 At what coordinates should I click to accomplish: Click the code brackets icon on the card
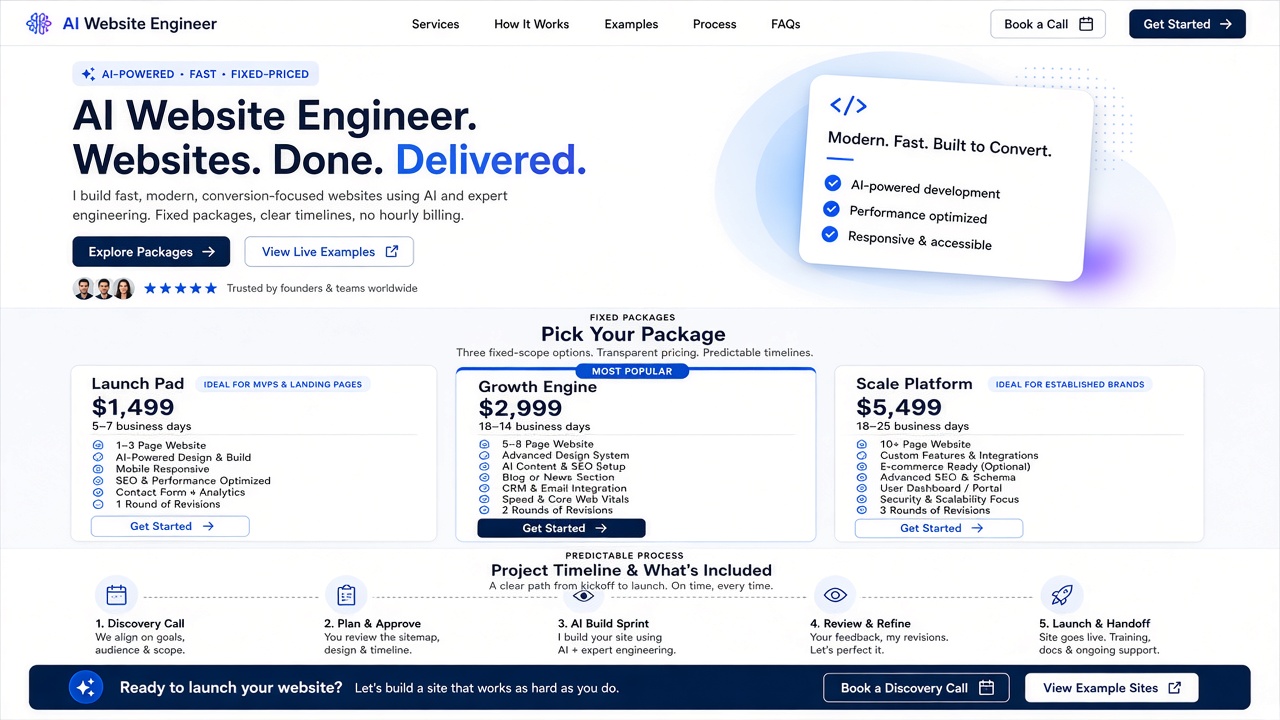pyautogui.click(x=848, y=105)
